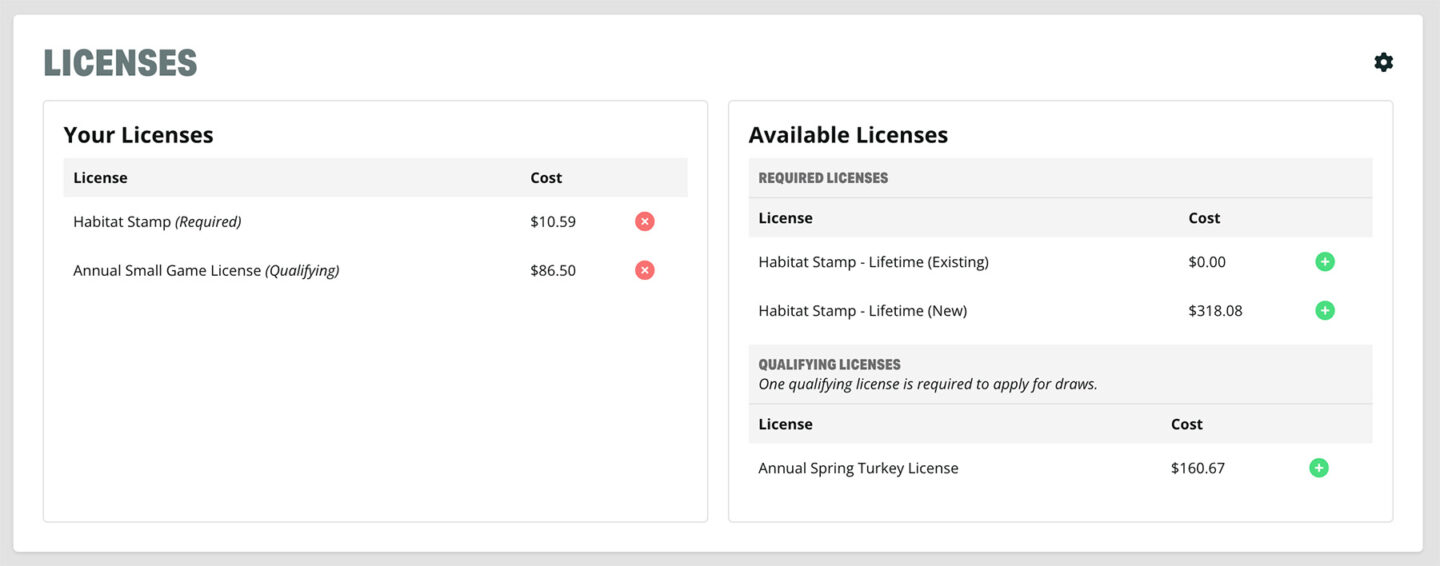Click the Available Licenses panel heading
Screen dimensions: 1440x566
click(848, 135)
